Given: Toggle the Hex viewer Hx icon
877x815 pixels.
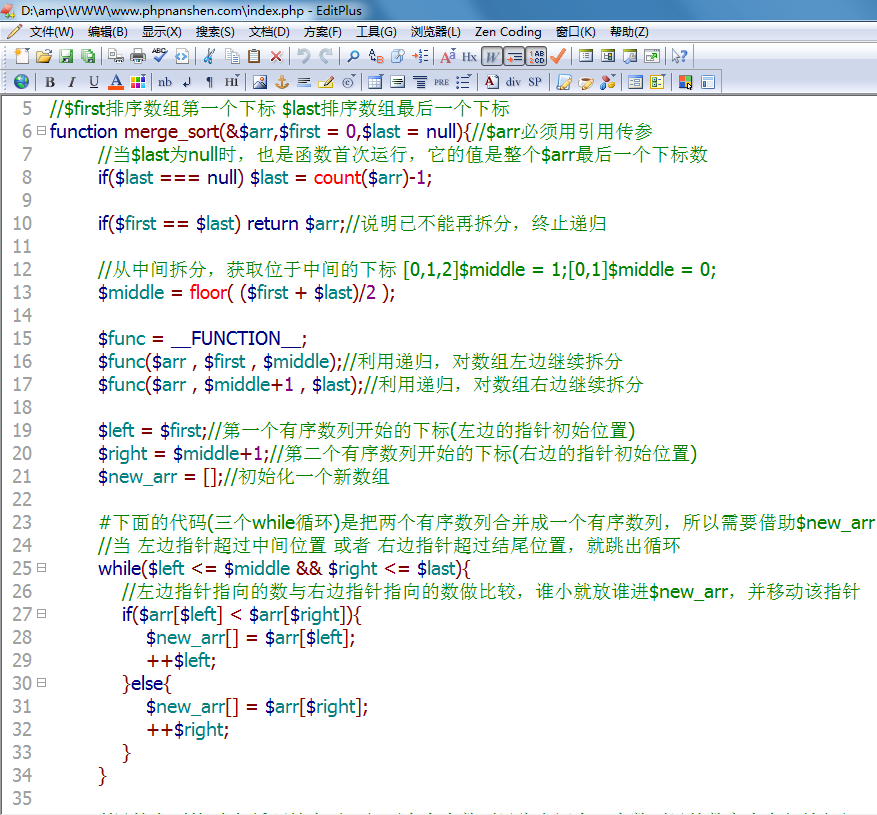Looking at the screenshot, I should point(469,56).
